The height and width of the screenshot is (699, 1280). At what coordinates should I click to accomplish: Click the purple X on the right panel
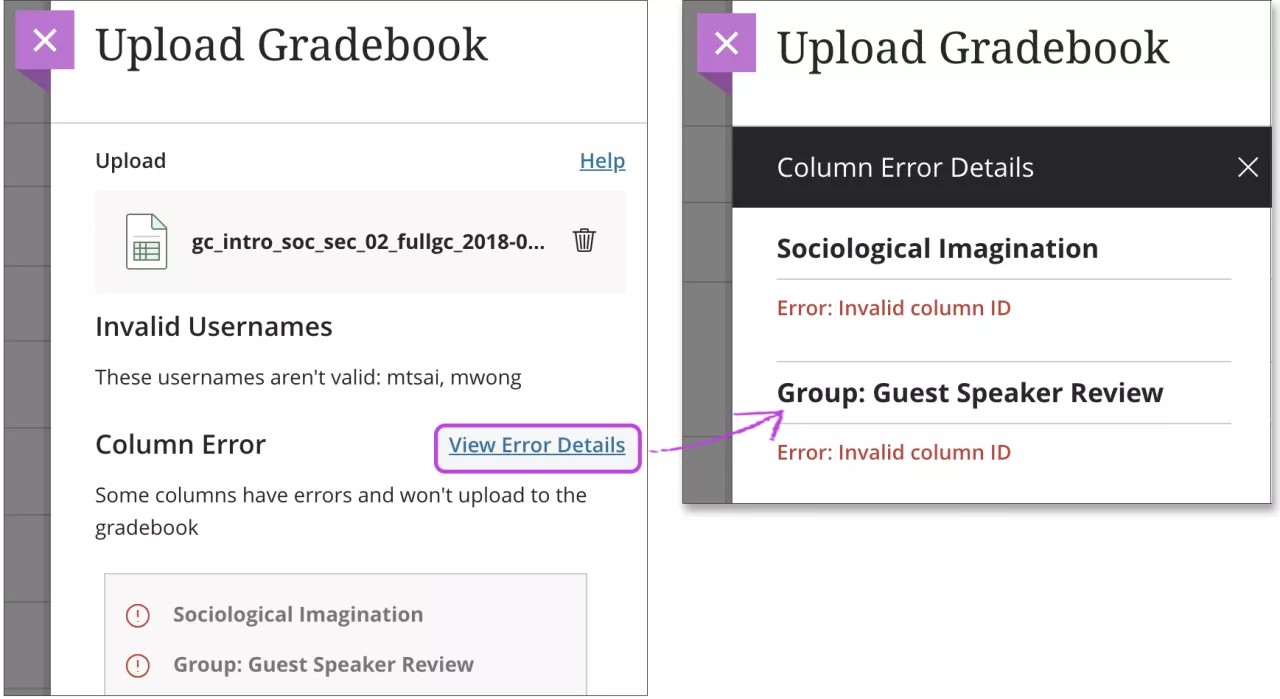(x=726, y=43)
